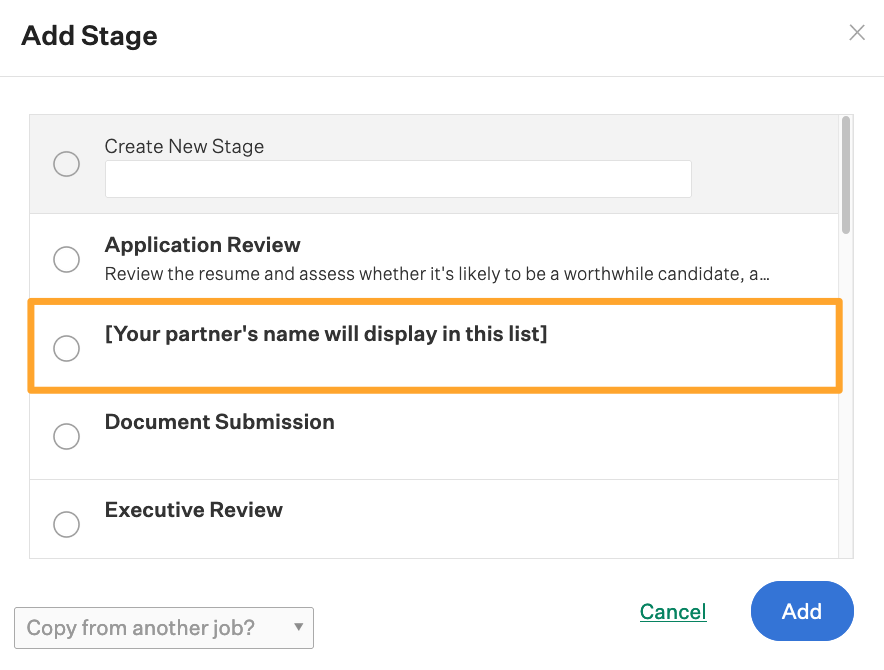Click the Create New Stage label text
The width and height of the screenshot is (884, 670).
[x=184, y=146]
